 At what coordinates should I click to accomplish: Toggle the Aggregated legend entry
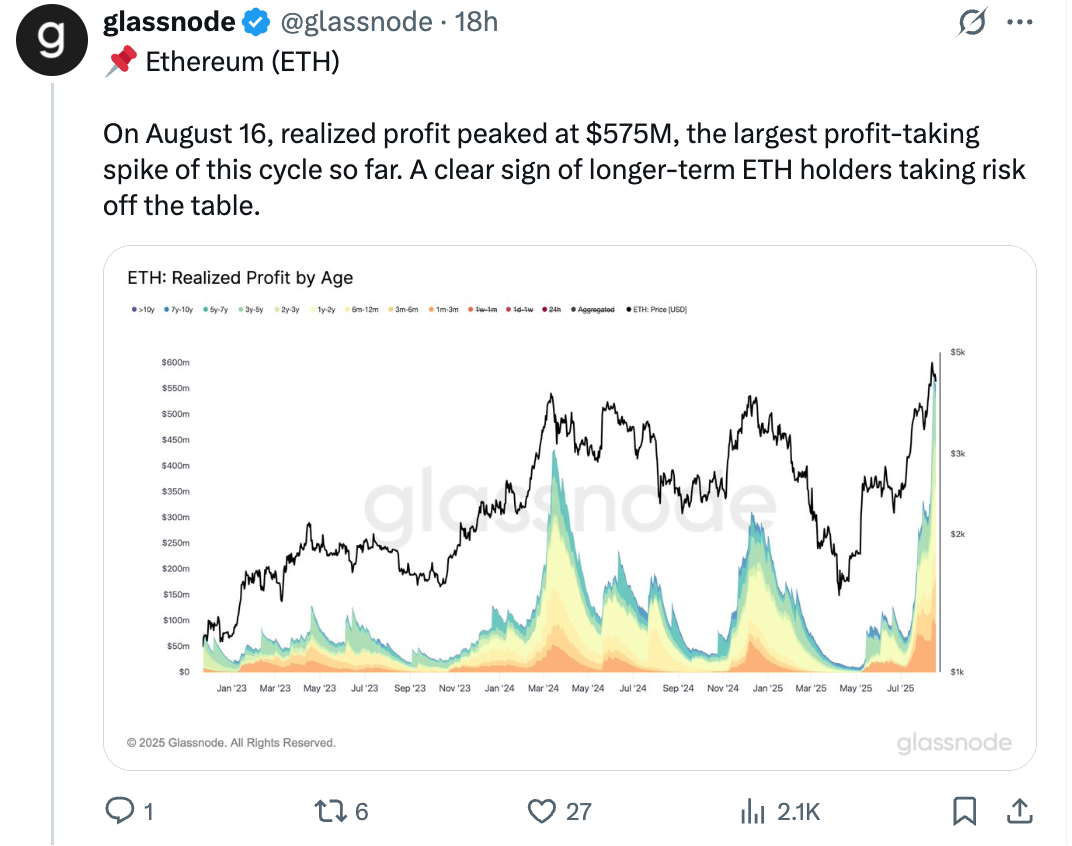pyautogui.click(x=593, y=310)
